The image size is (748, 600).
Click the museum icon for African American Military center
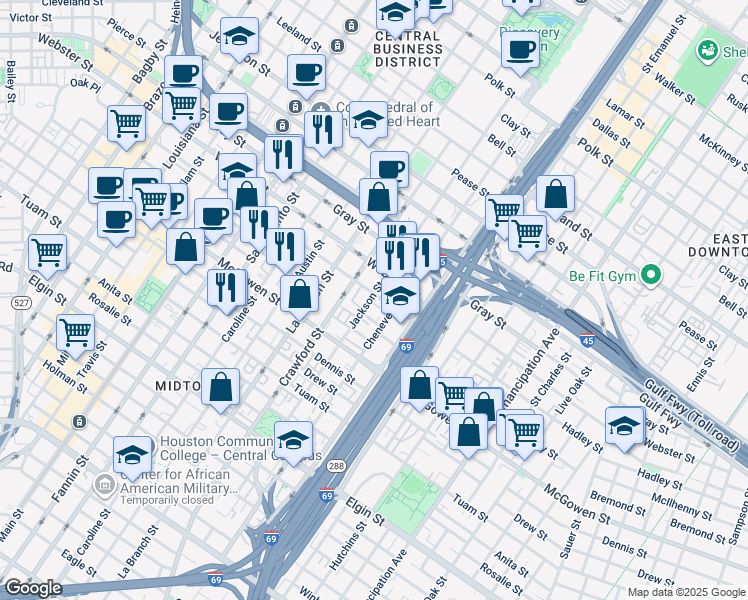(104, 485)
